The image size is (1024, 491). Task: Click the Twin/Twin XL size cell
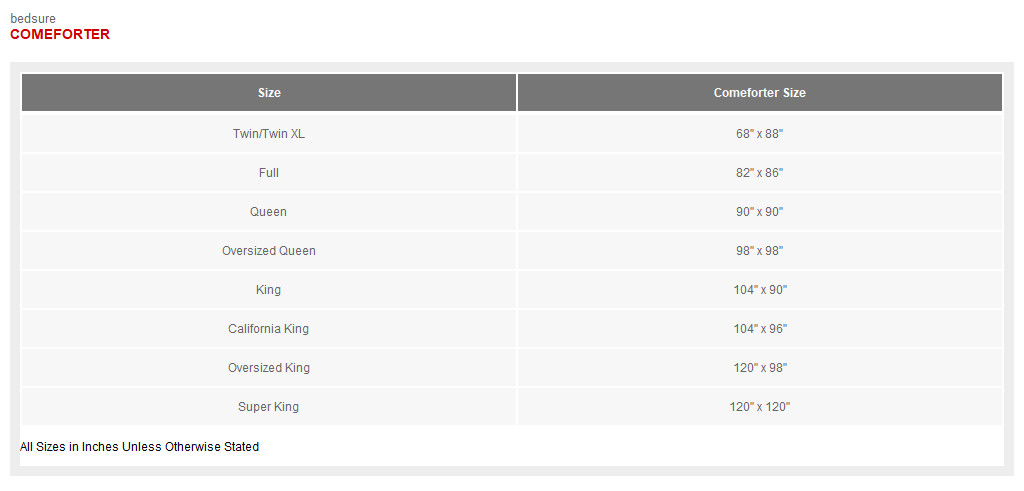click(269, 134)
